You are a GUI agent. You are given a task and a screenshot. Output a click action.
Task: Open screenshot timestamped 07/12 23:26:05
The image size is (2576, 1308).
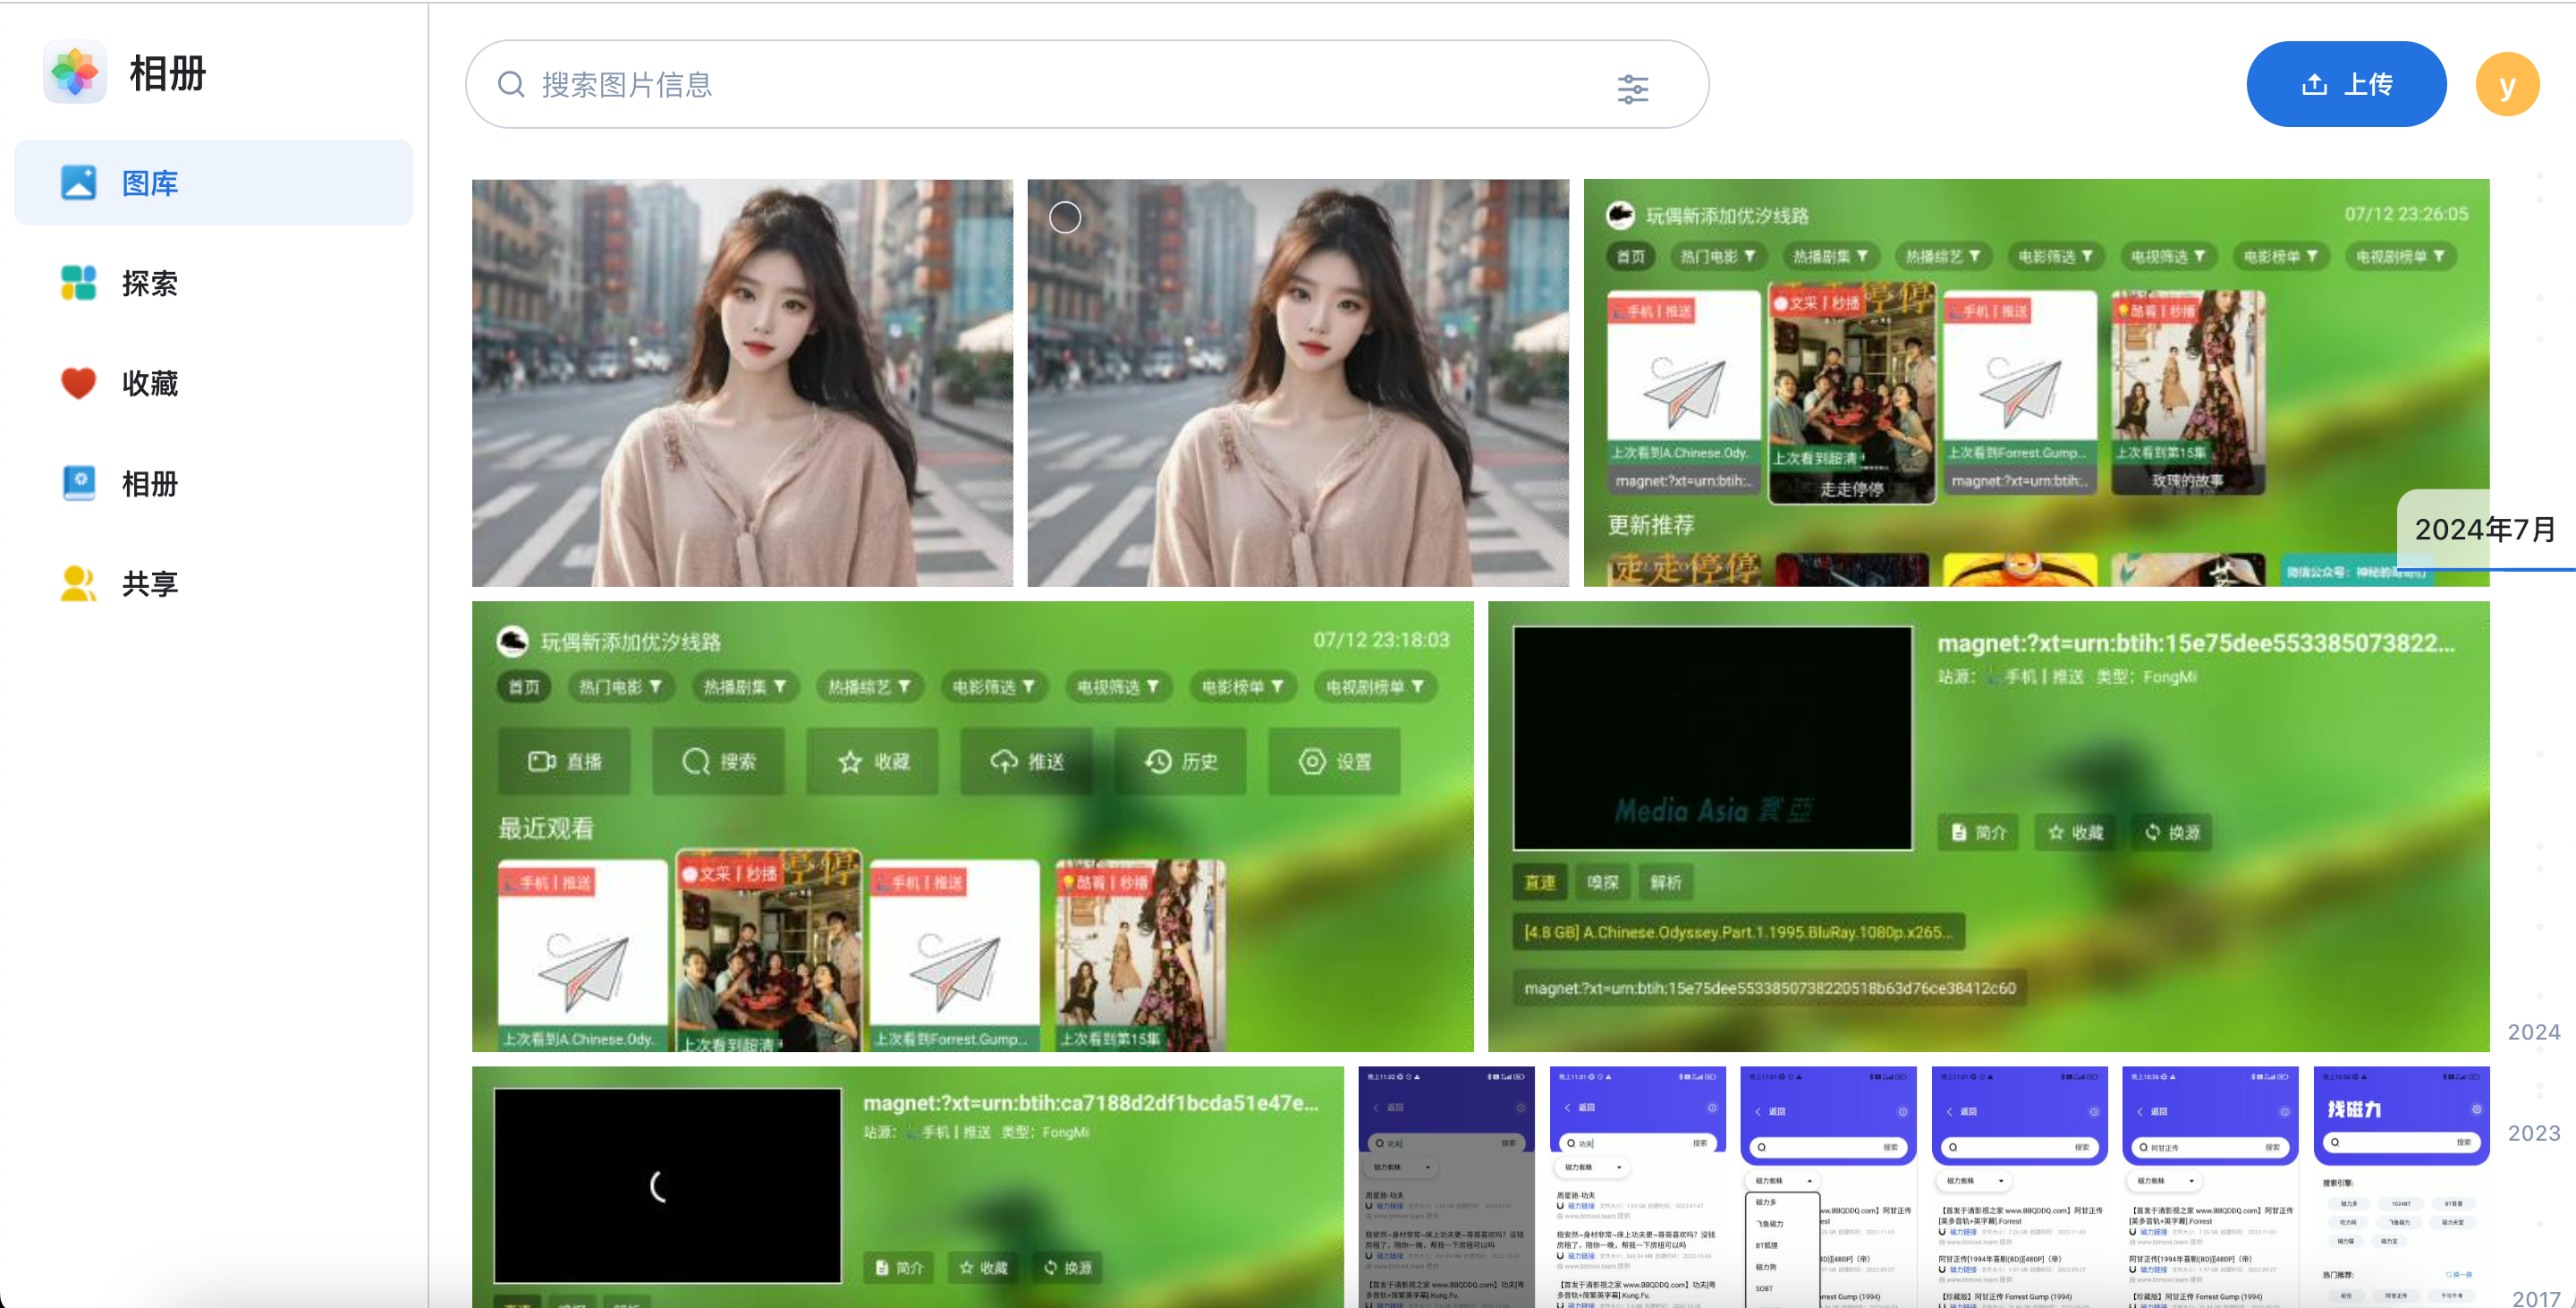coord(2036,383)
